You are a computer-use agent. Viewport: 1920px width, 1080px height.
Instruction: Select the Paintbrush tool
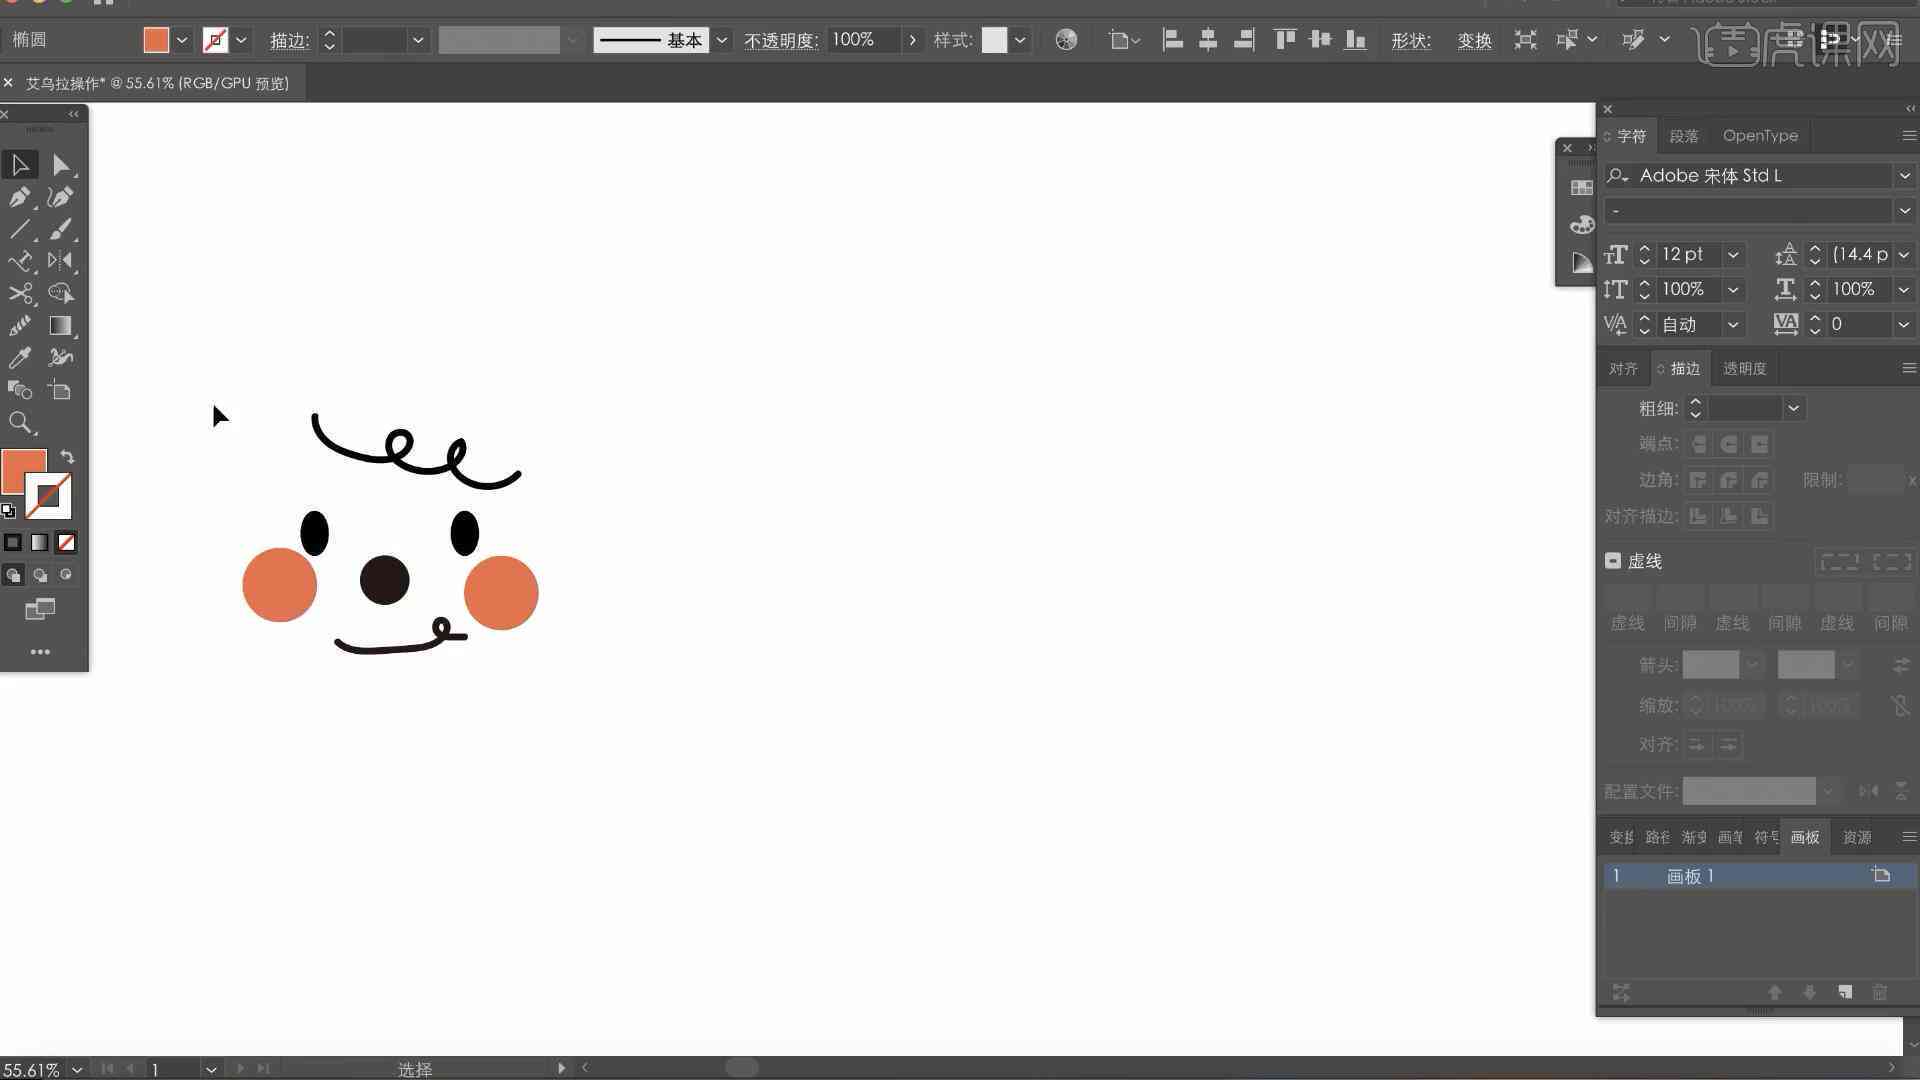pos(60,229)
